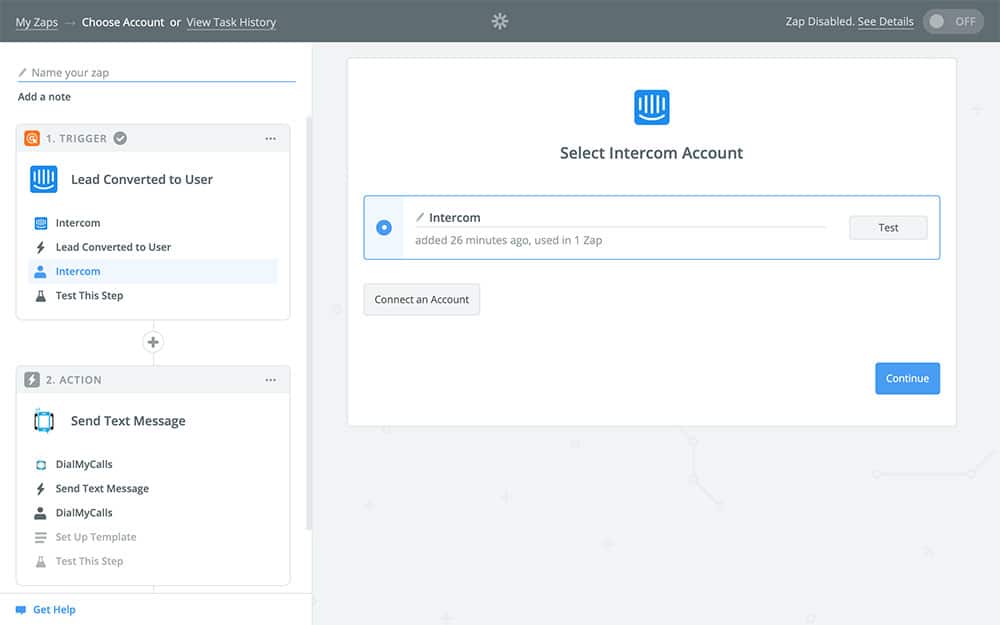The width and height of the screenshot is (1000, 625).
Task: Toggle the Zap ON/OFF switch
Action: [952, 21]
